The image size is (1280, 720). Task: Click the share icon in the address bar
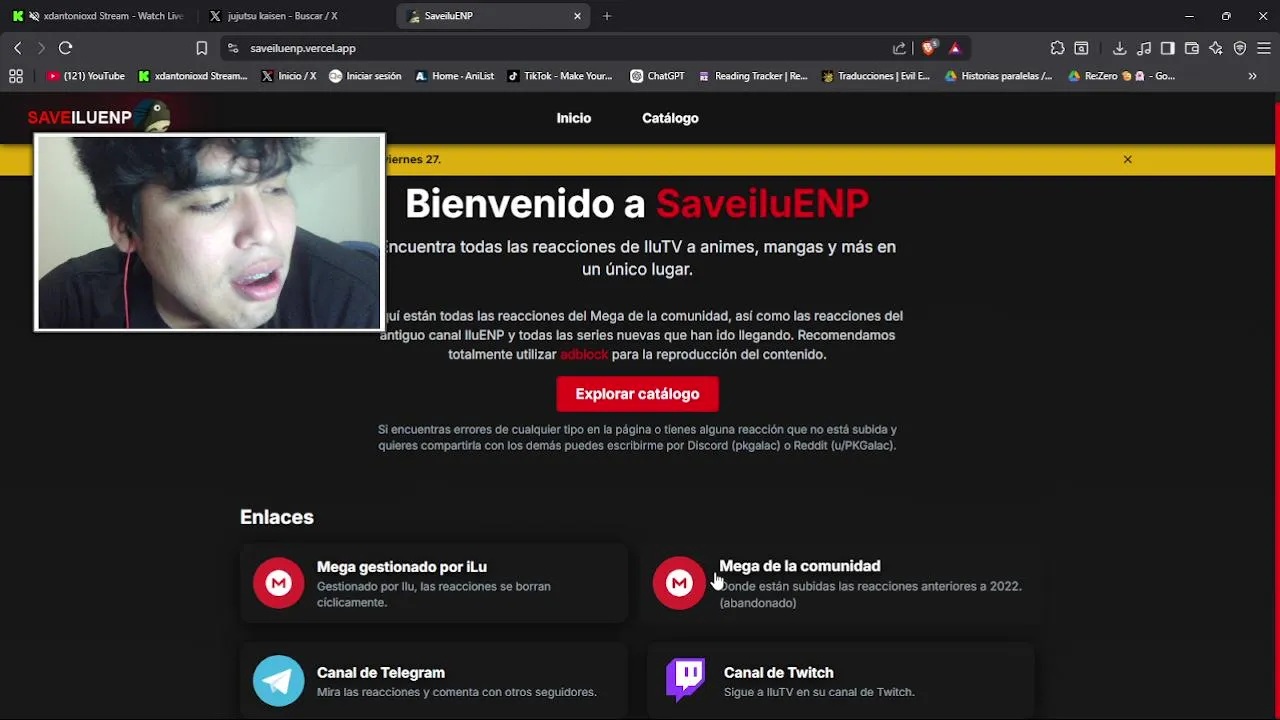click(899, 48)
